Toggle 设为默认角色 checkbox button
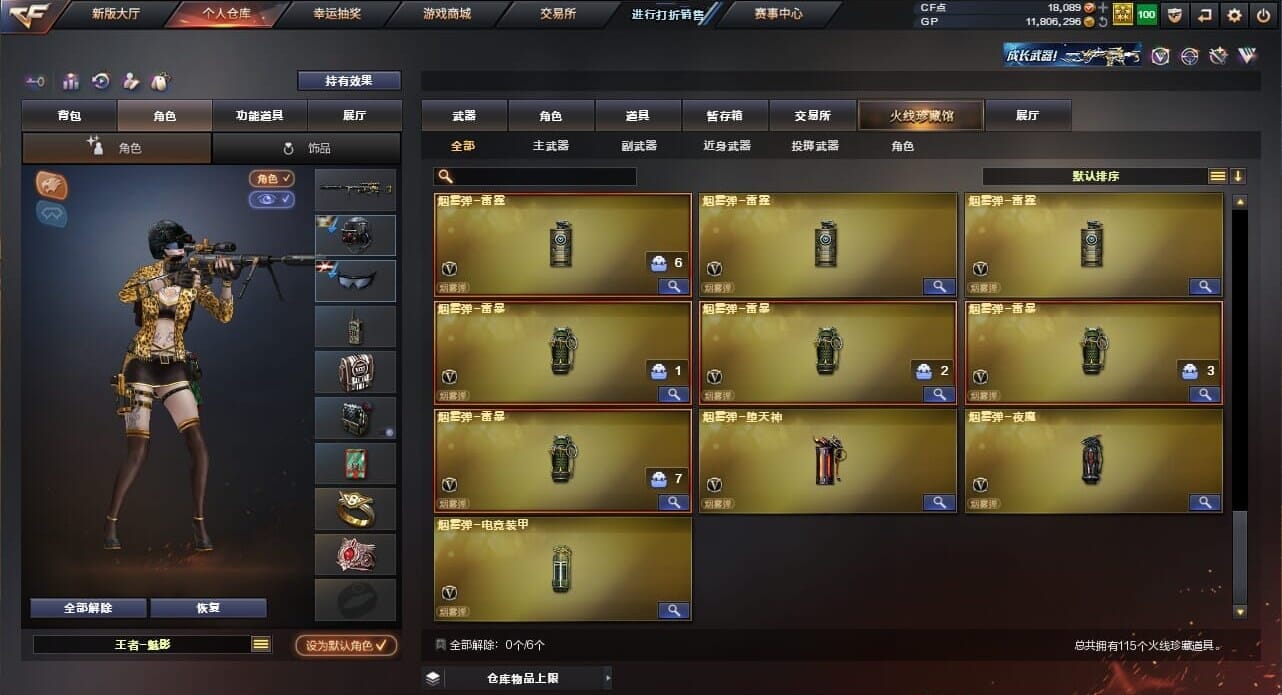 point(345,645)
